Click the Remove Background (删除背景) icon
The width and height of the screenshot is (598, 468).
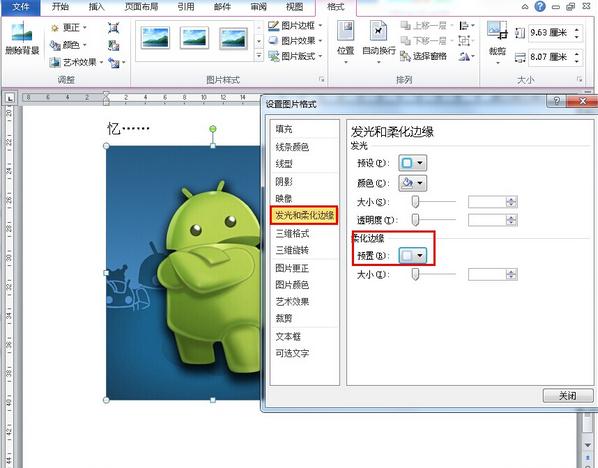(x=21, y=32)
